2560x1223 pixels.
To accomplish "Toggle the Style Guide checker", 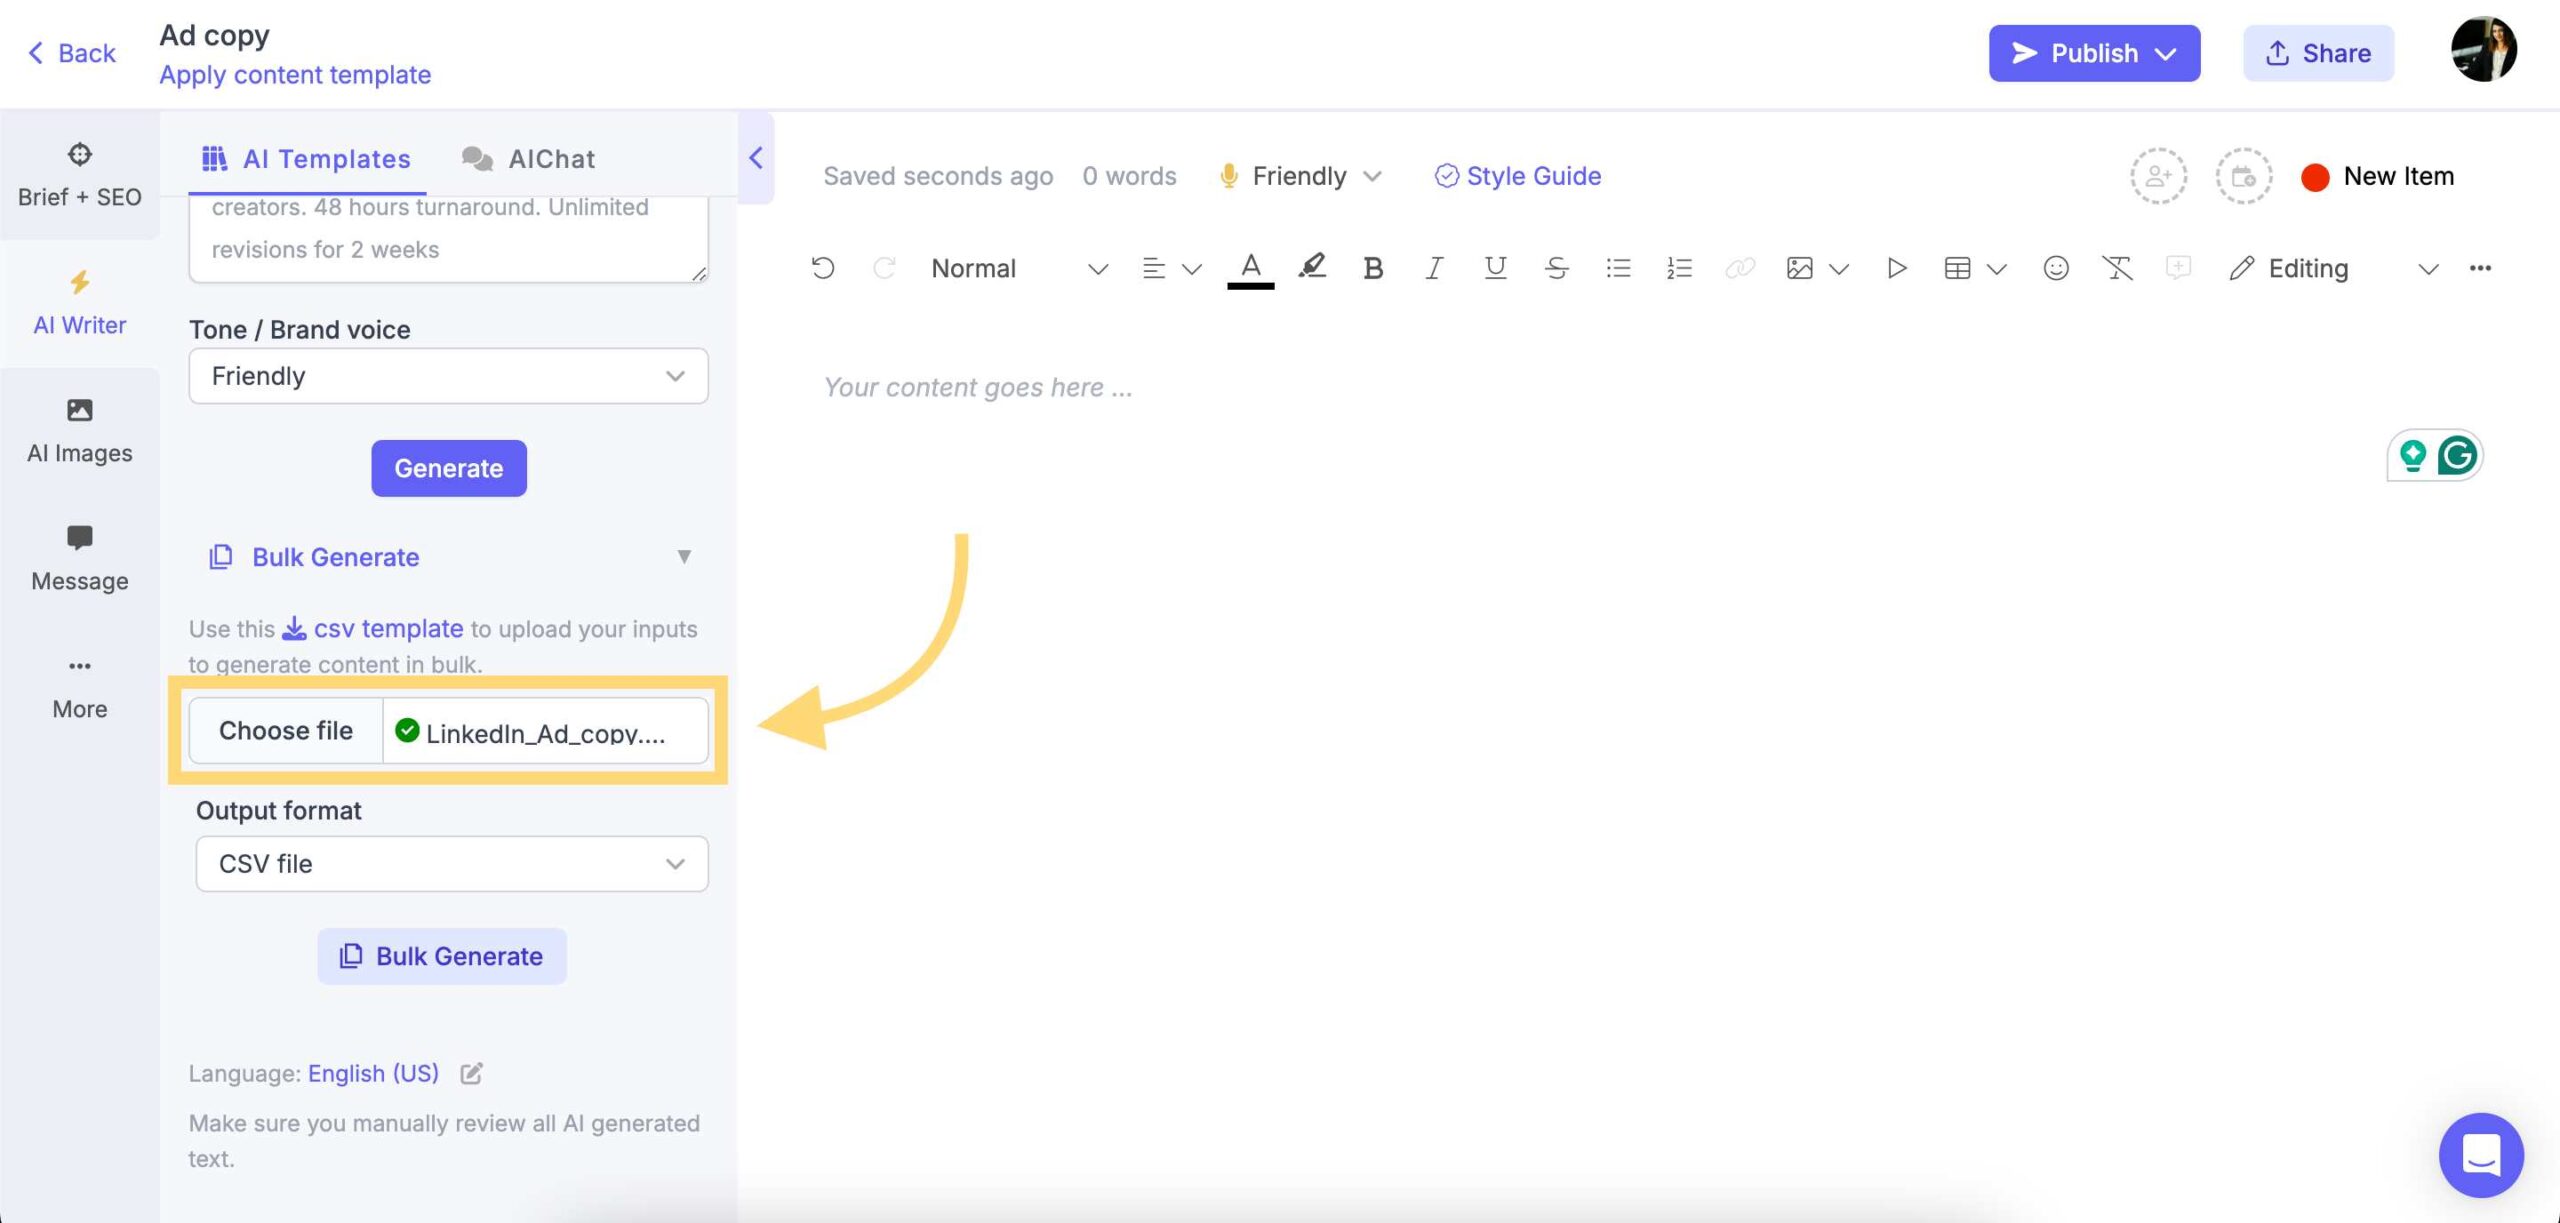I will pos(1515,175).
